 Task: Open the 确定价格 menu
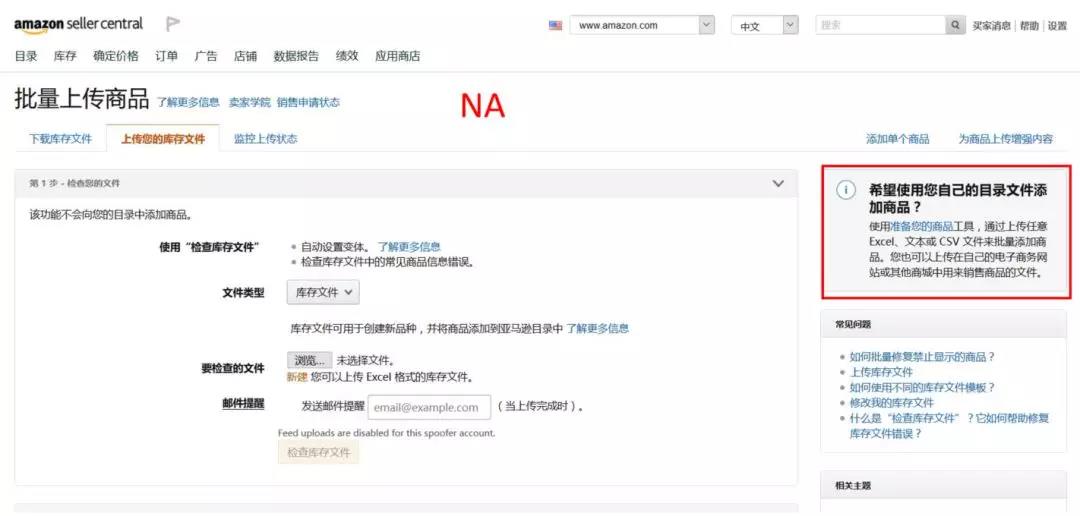point(116,56)
